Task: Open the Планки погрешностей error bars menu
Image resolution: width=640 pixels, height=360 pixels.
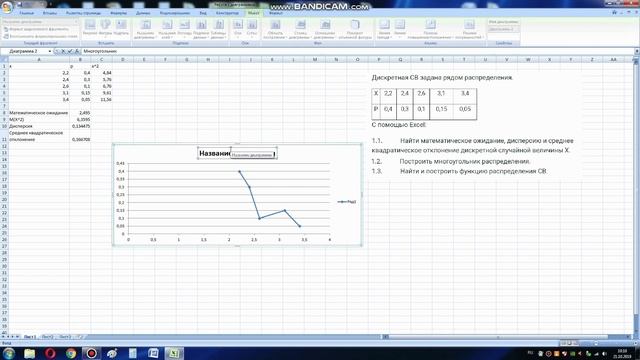Action: [x=469, y=29]
